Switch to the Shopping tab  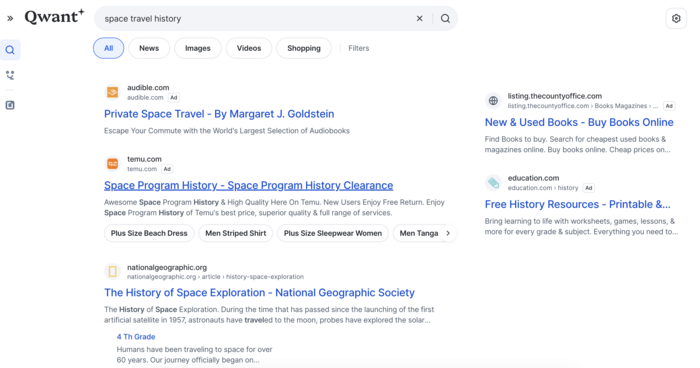(304, 48)
